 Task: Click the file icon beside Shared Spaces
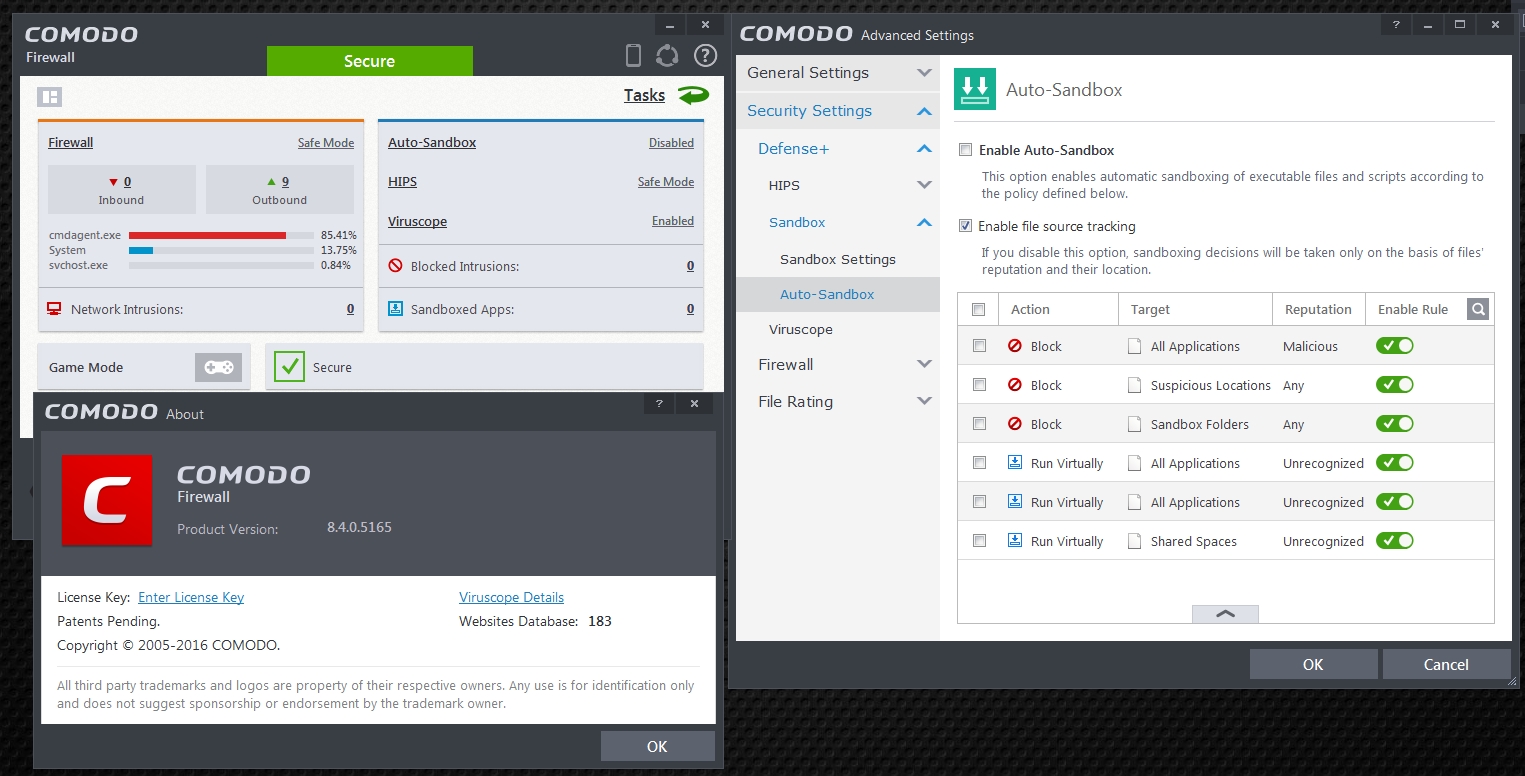1134,541
